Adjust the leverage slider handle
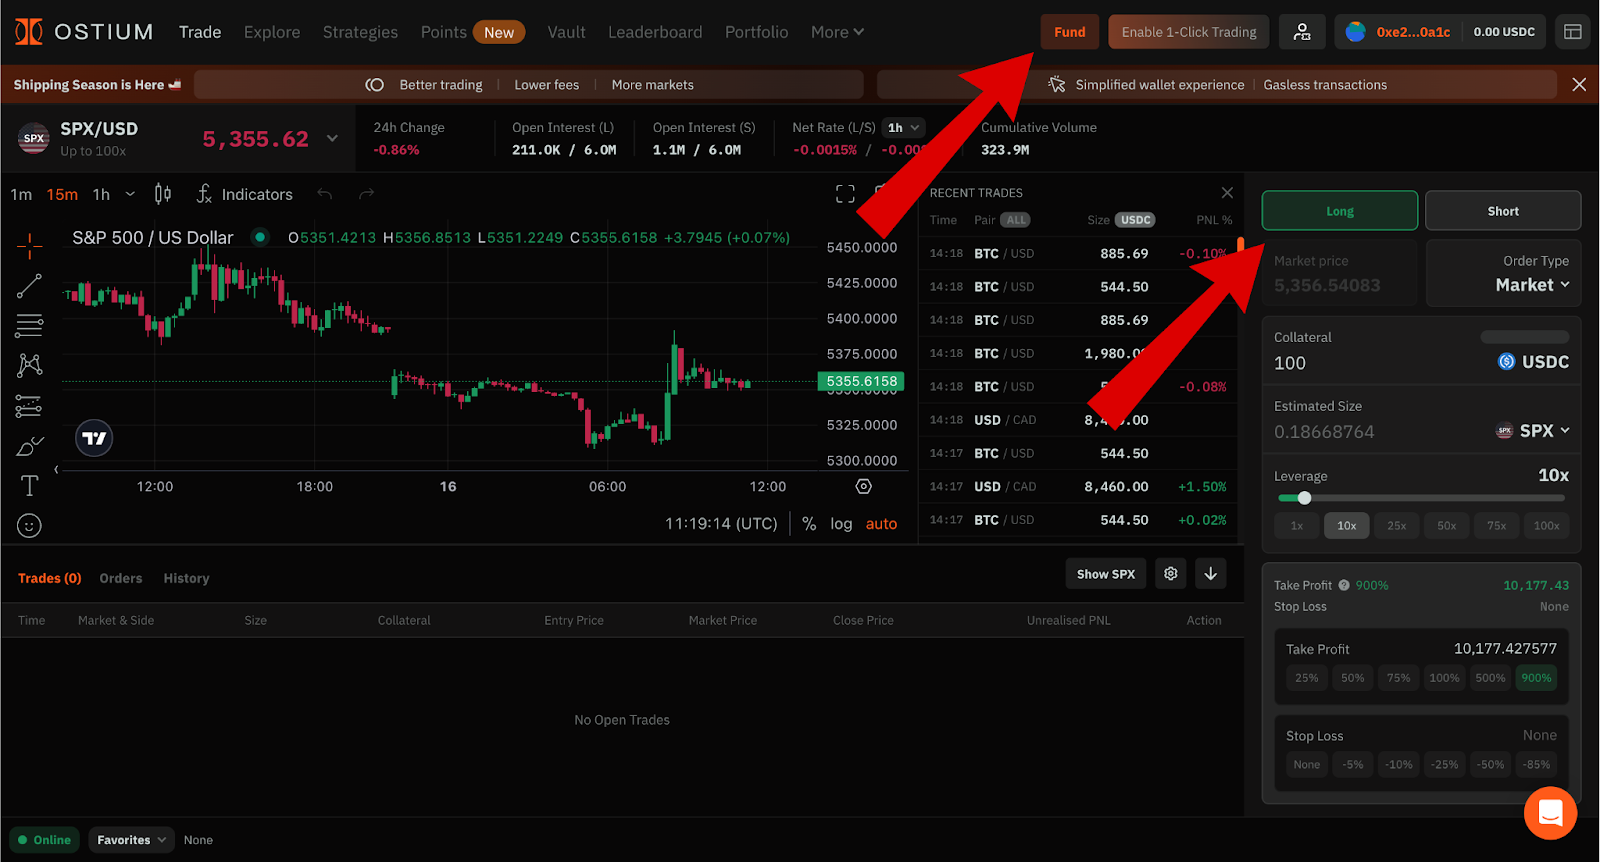This screenshot has height=862, width=1600. click(1304, 498)
